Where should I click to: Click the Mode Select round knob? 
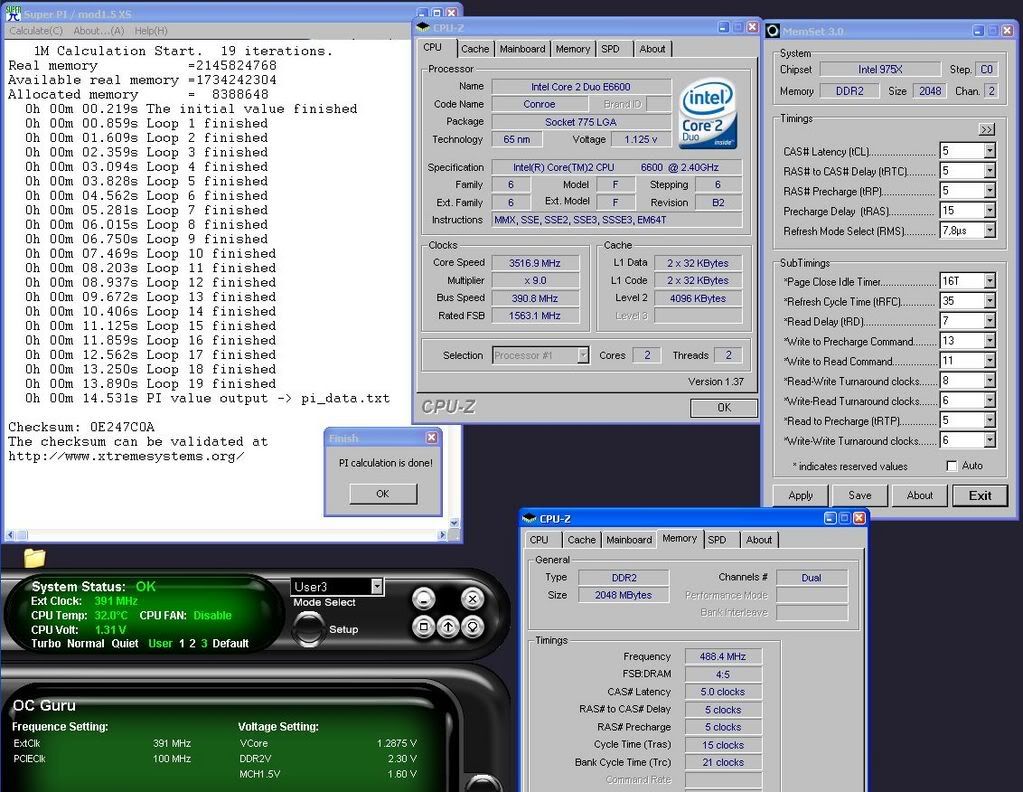coord(308,629)
